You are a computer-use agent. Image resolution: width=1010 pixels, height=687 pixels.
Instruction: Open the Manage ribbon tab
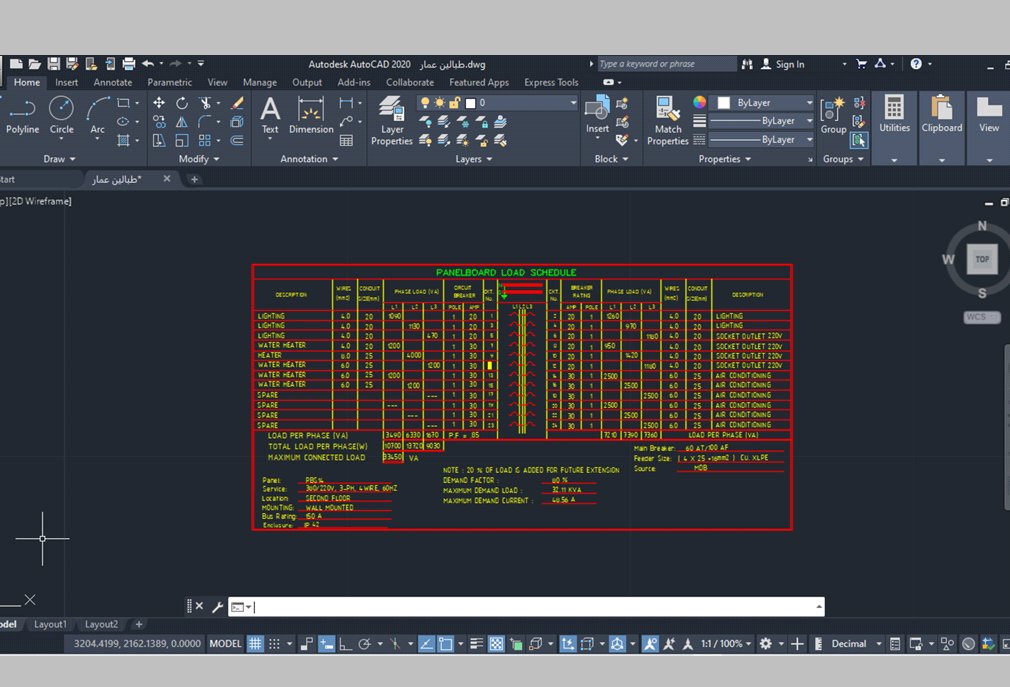[260, 82]
